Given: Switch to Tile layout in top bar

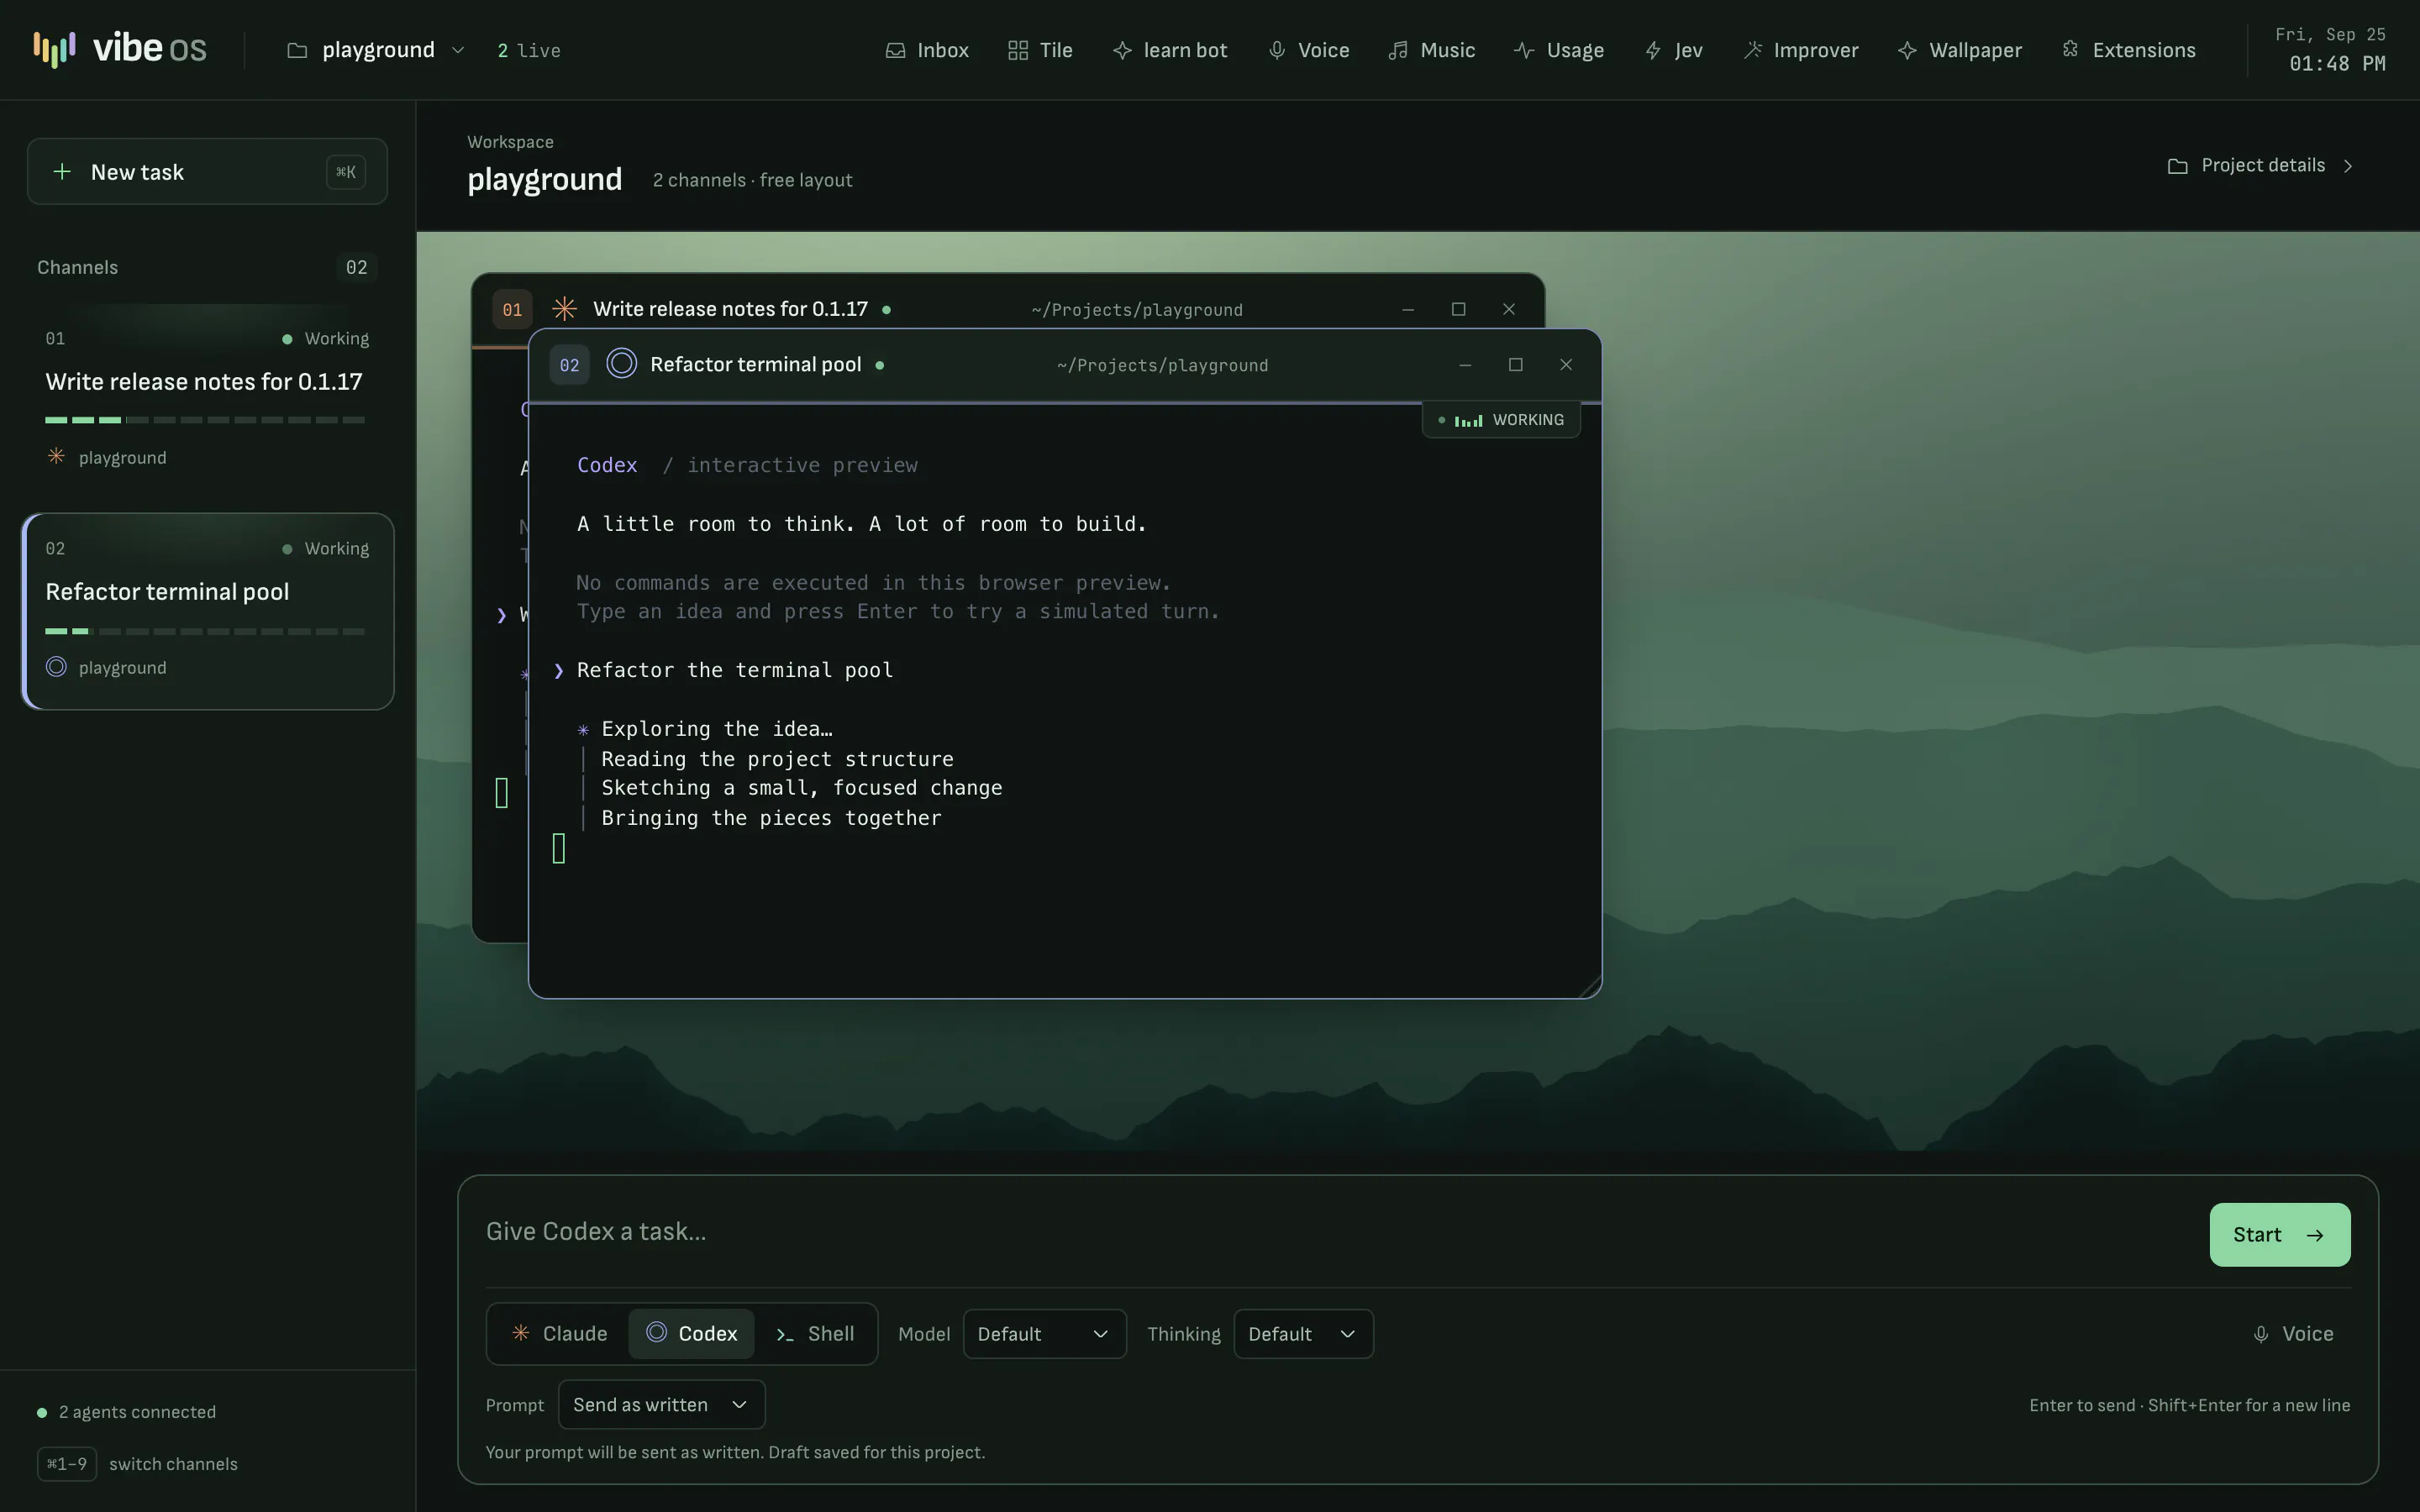Looking at the screenshot, I should (x=1040, y=50).
